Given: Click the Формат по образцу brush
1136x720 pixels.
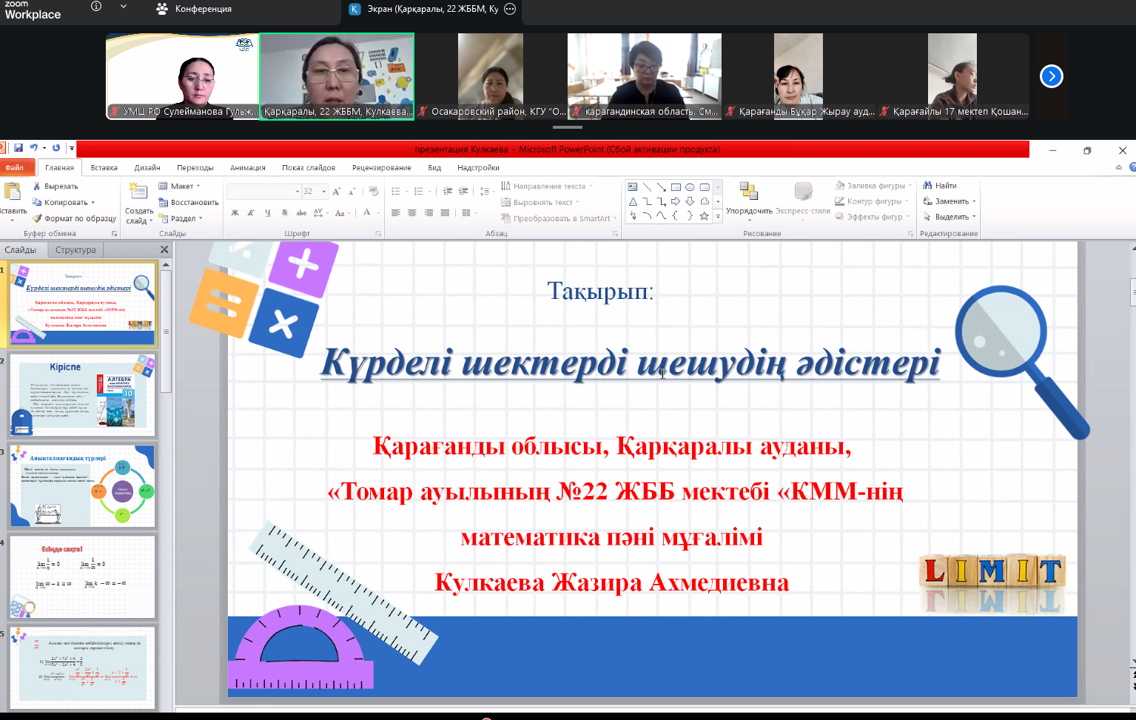Looking at the screenshot, I should [x=37, y=218].
